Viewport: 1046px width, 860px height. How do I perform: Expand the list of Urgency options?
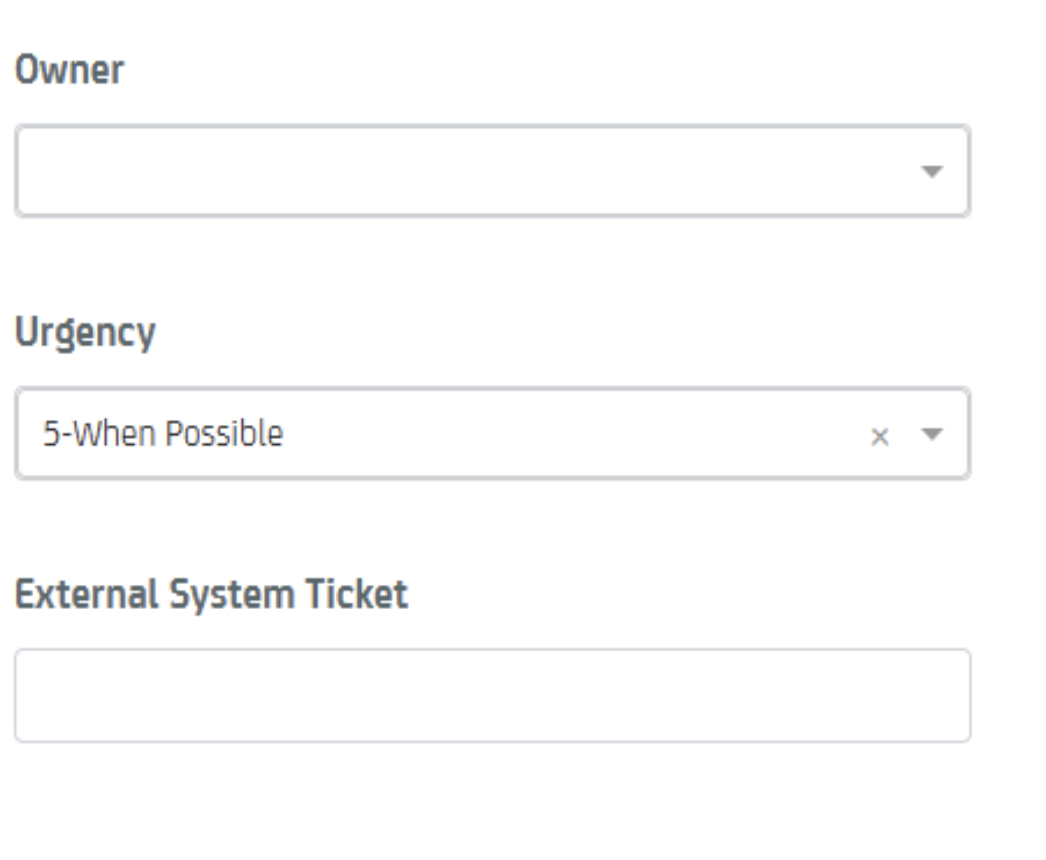pos(931,435)
